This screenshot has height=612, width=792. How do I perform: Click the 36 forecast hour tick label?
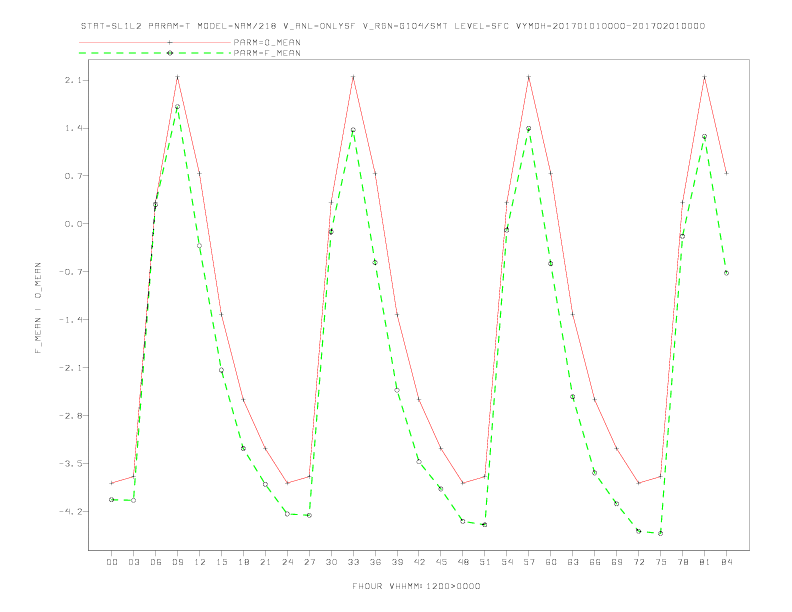point(375,562)
